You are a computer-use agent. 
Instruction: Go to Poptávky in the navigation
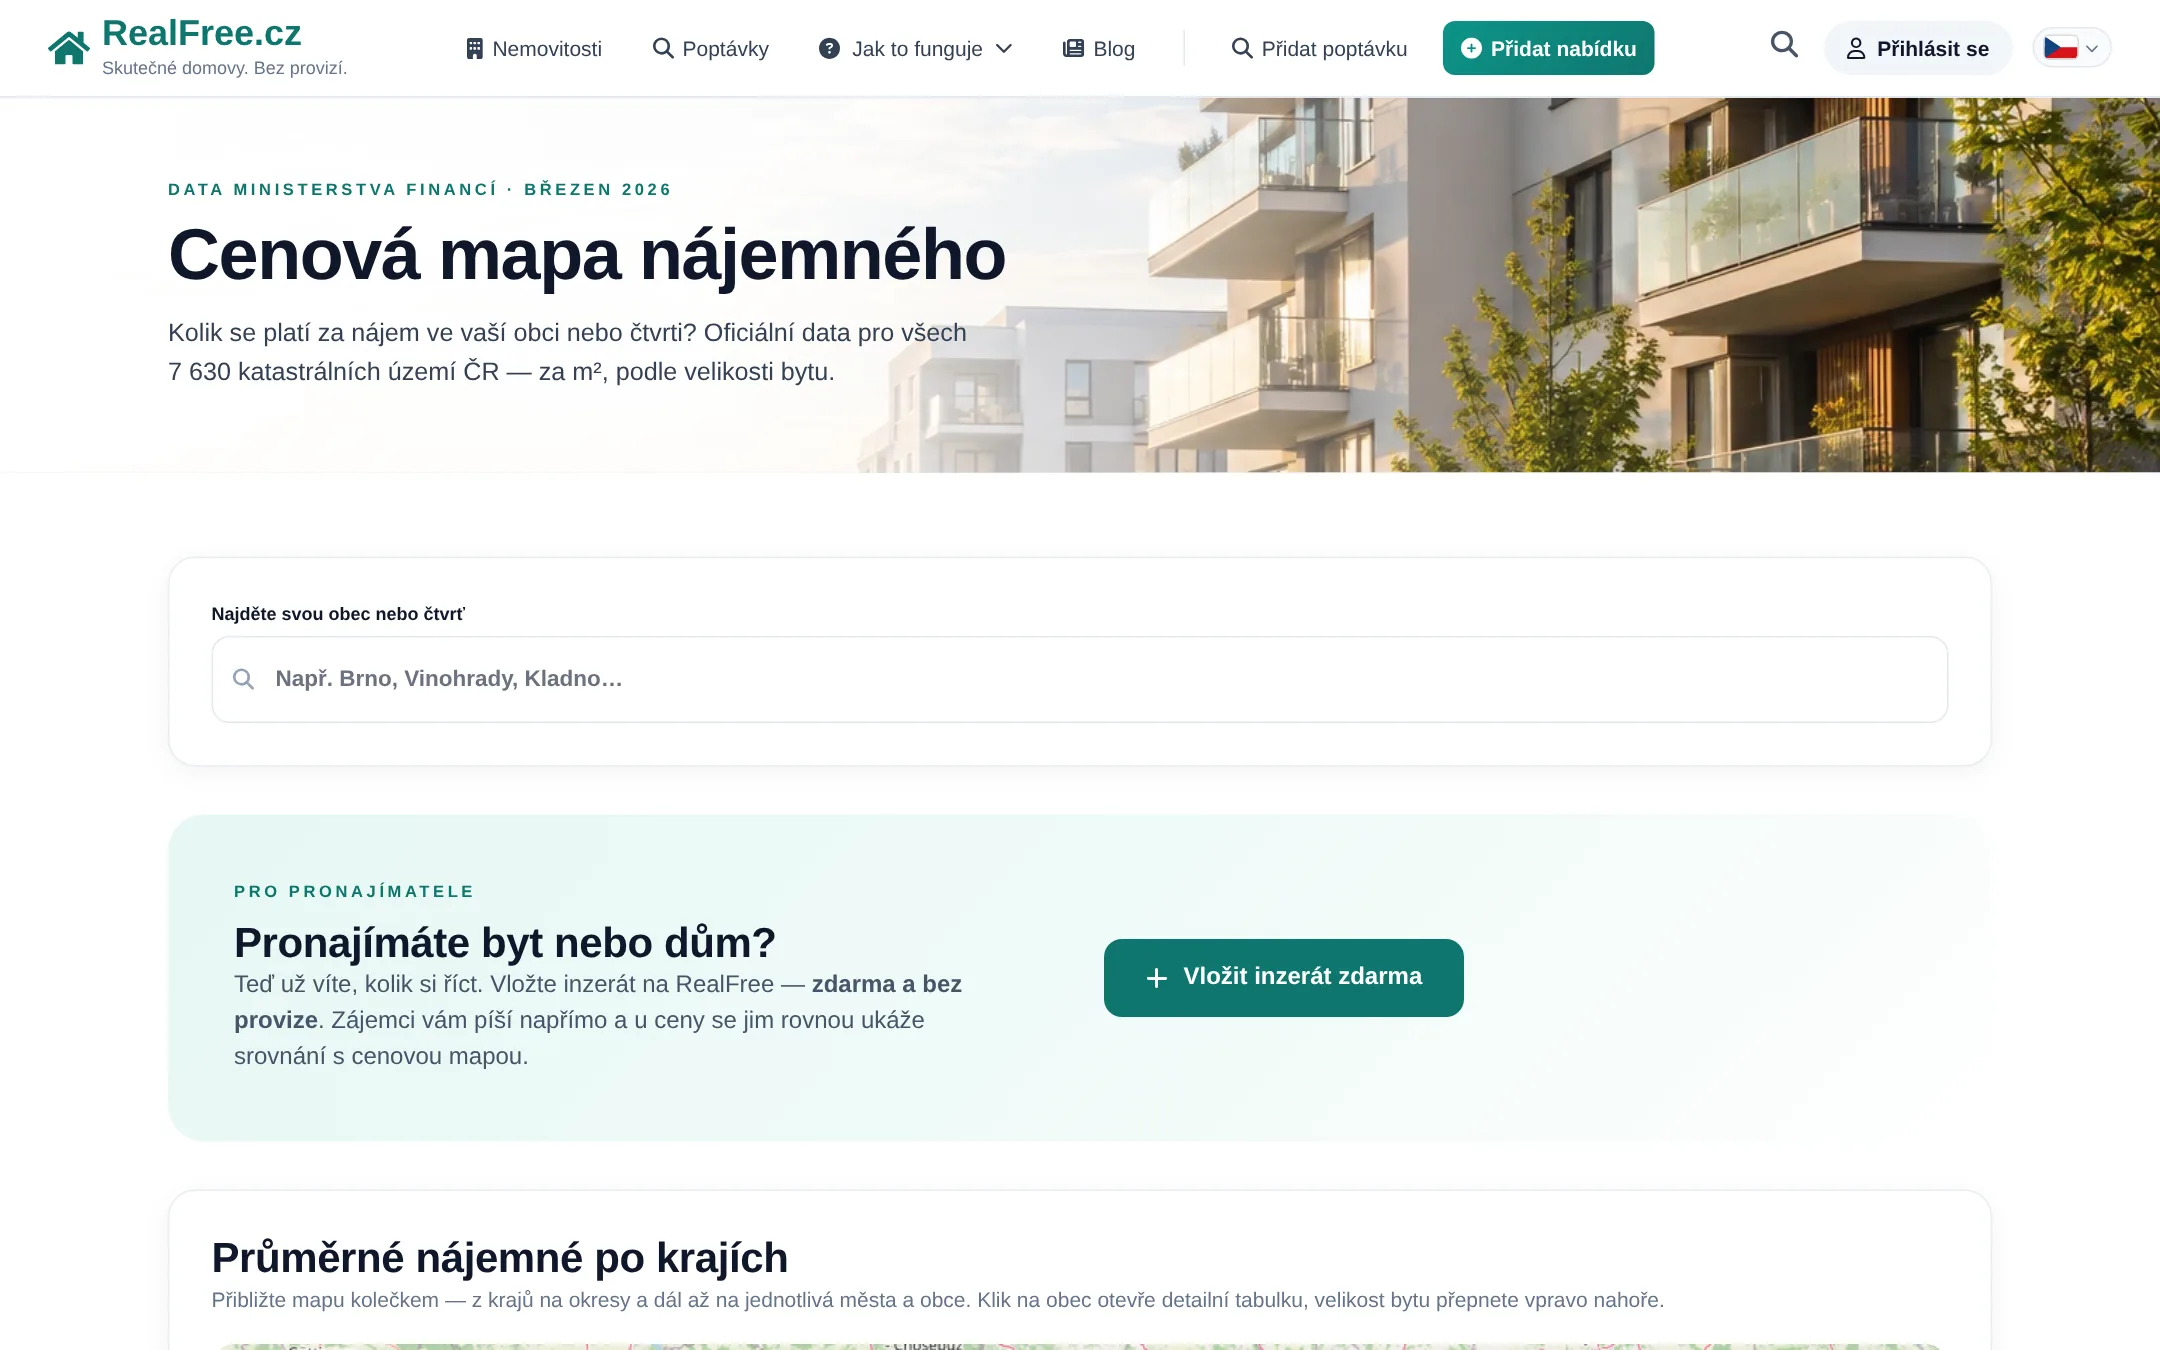[711, 48]
